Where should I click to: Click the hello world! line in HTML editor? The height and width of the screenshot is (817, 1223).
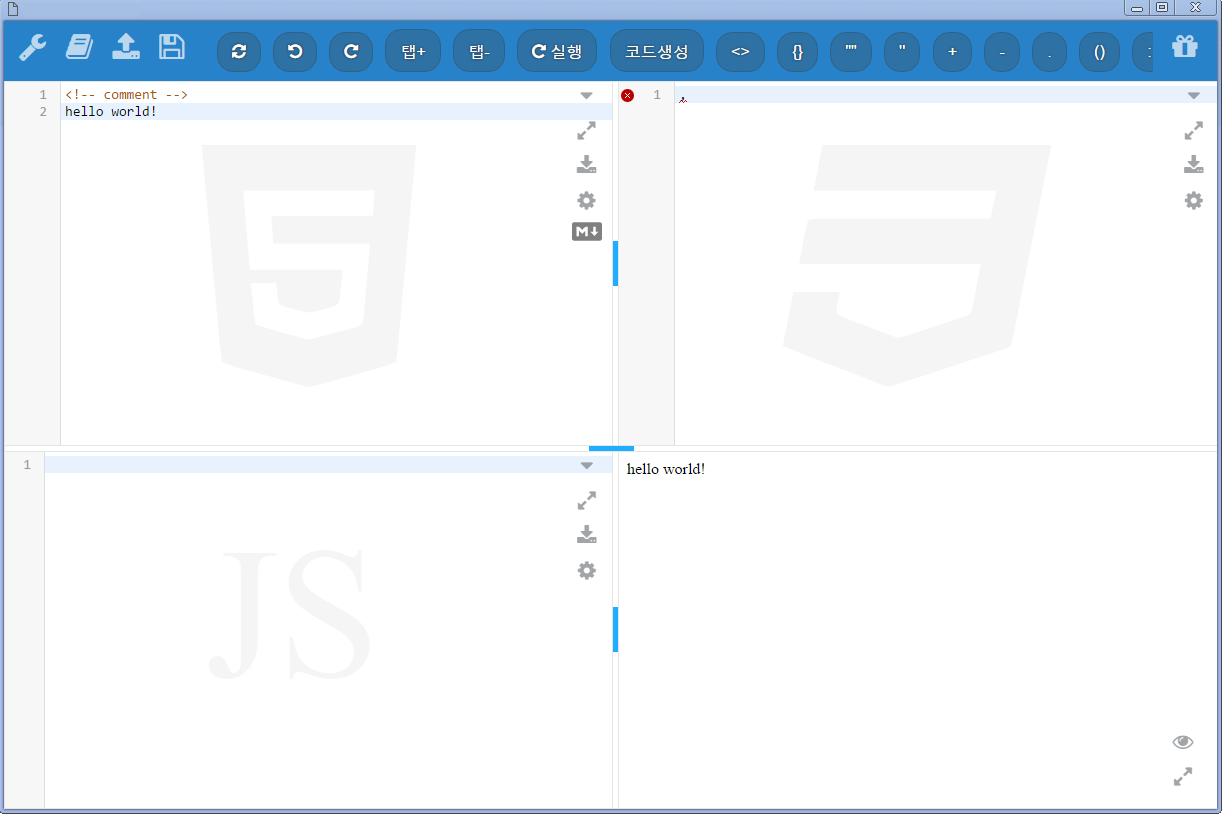tap(111, 111)
